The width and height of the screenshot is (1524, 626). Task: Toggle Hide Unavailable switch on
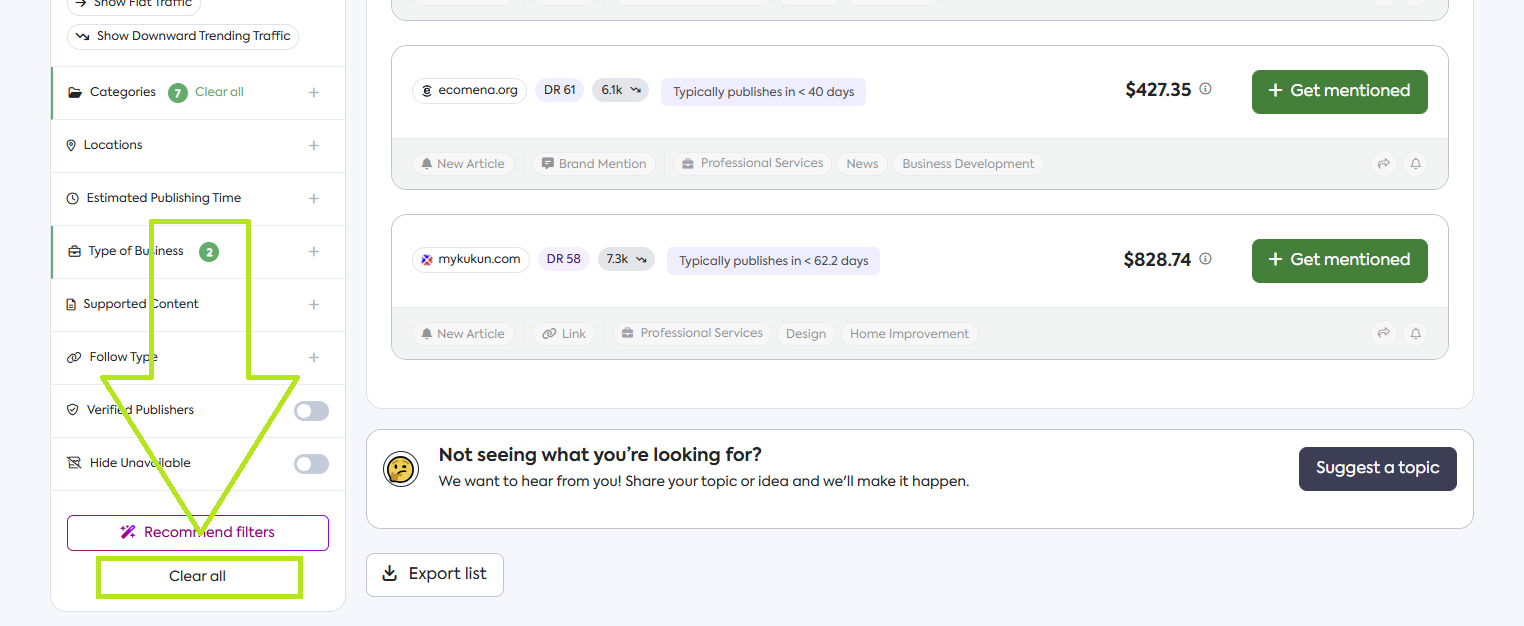(311, 464)
